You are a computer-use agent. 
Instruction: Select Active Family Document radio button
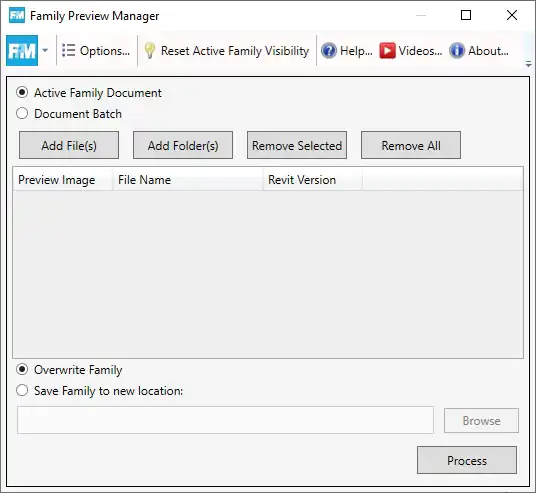[22, 93]
